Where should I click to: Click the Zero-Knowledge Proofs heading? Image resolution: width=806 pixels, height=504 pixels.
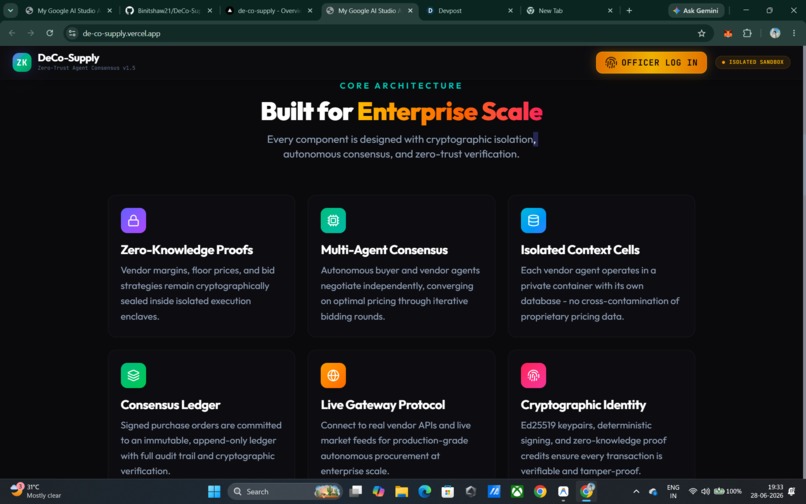coord(187,250)
